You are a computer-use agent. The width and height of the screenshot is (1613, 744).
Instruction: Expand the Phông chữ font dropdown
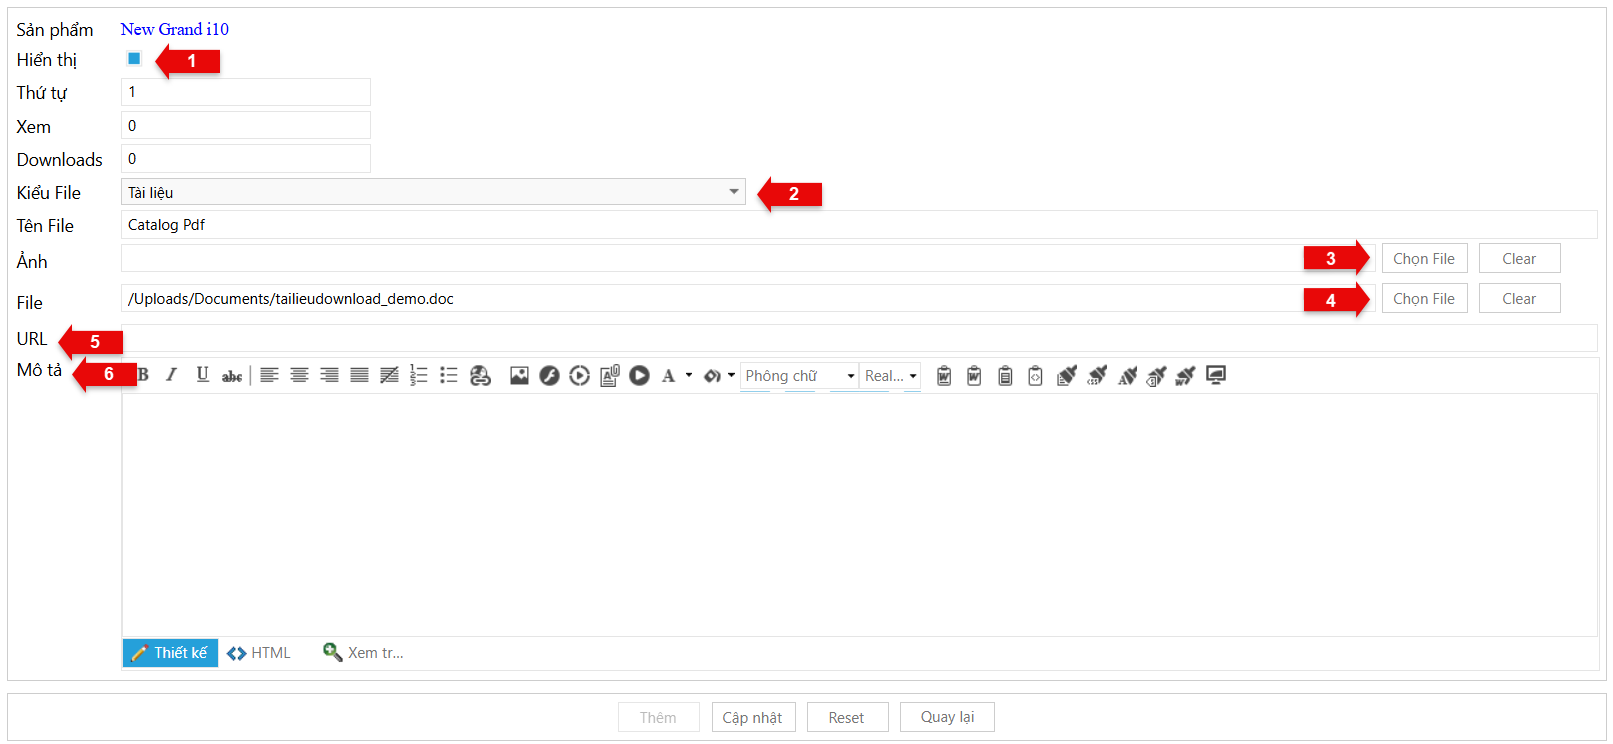pyautogui.click(x=851, y=376)
